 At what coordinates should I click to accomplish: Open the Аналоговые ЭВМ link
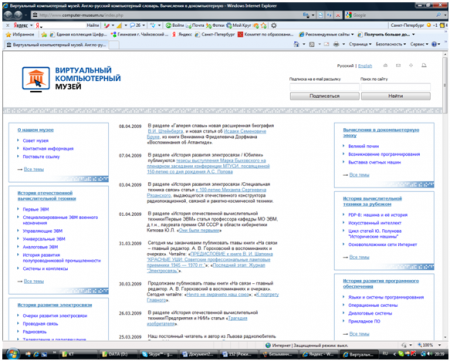click(x=40, y=247)
